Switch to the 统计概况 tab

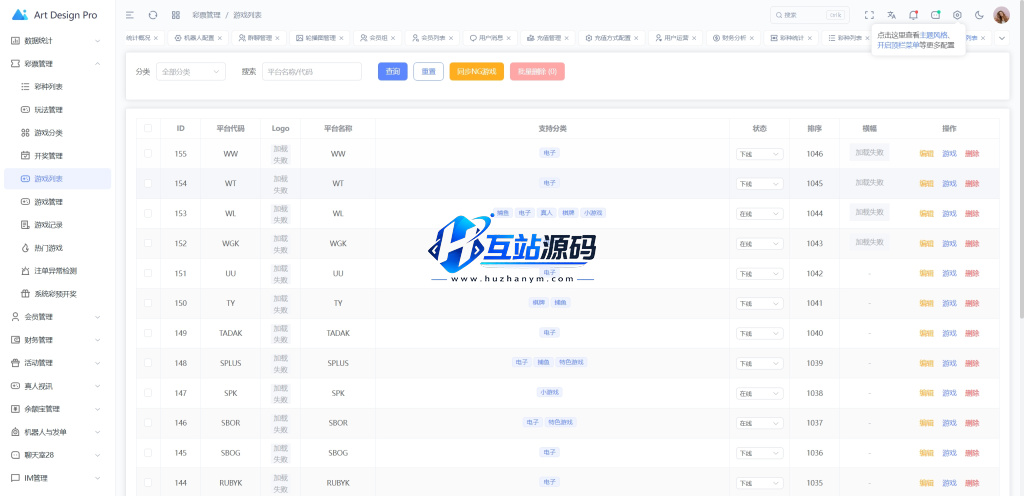[x=138, y=38]
